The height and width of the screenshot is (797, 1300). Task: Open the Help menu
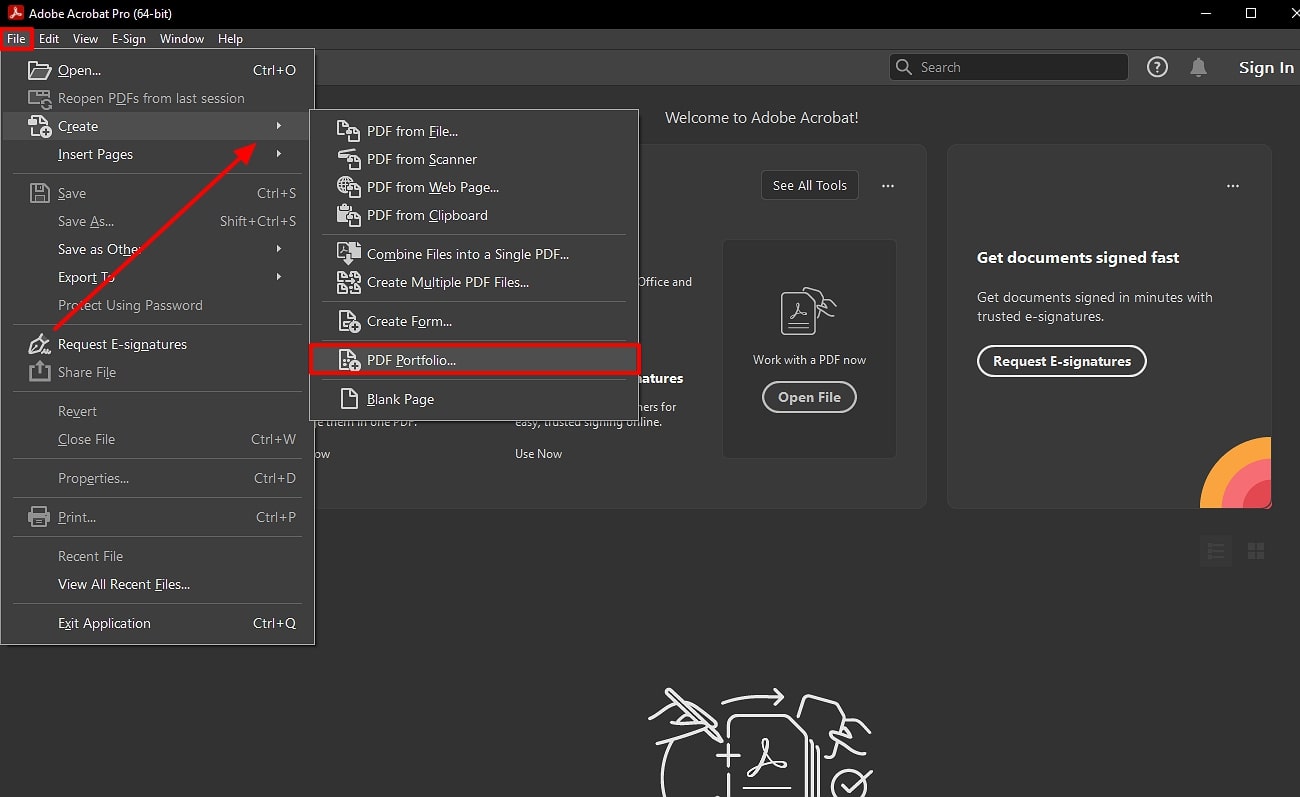230,39
